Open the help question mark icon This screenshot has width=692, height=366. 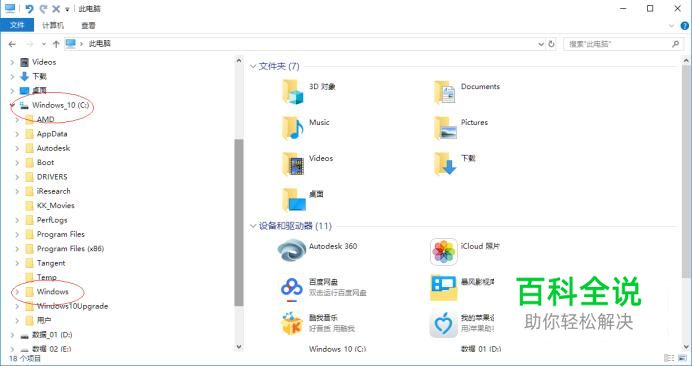[684, 26]
